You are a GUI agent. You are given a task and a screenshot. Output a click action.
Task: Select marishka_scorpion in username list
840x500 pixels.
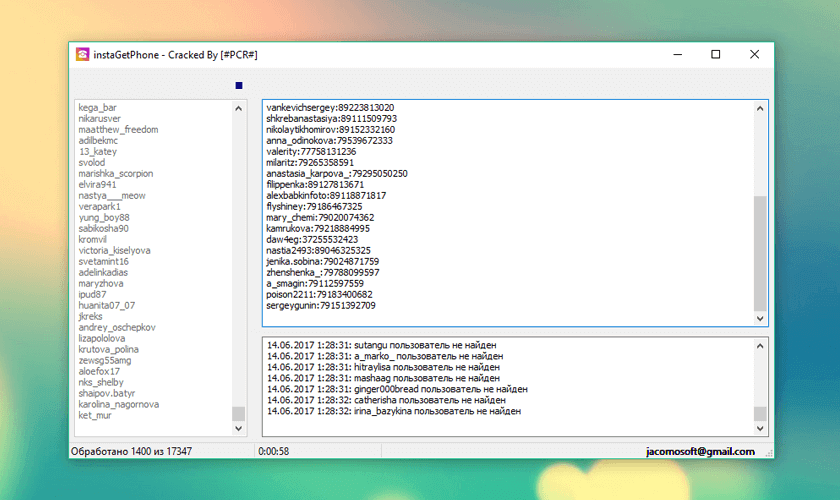(116, 174)
